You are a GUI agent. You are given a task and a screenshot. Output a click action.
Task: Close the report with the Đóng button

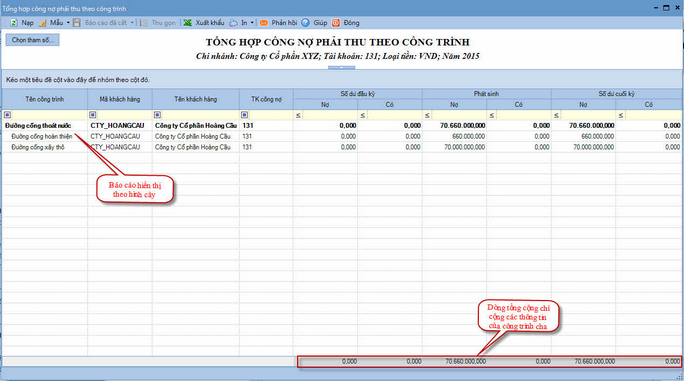click(345, 23)
